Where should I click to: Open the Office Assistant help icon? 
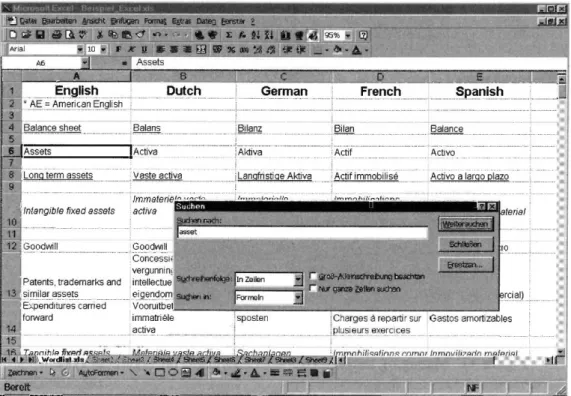(x=363, y=35)
